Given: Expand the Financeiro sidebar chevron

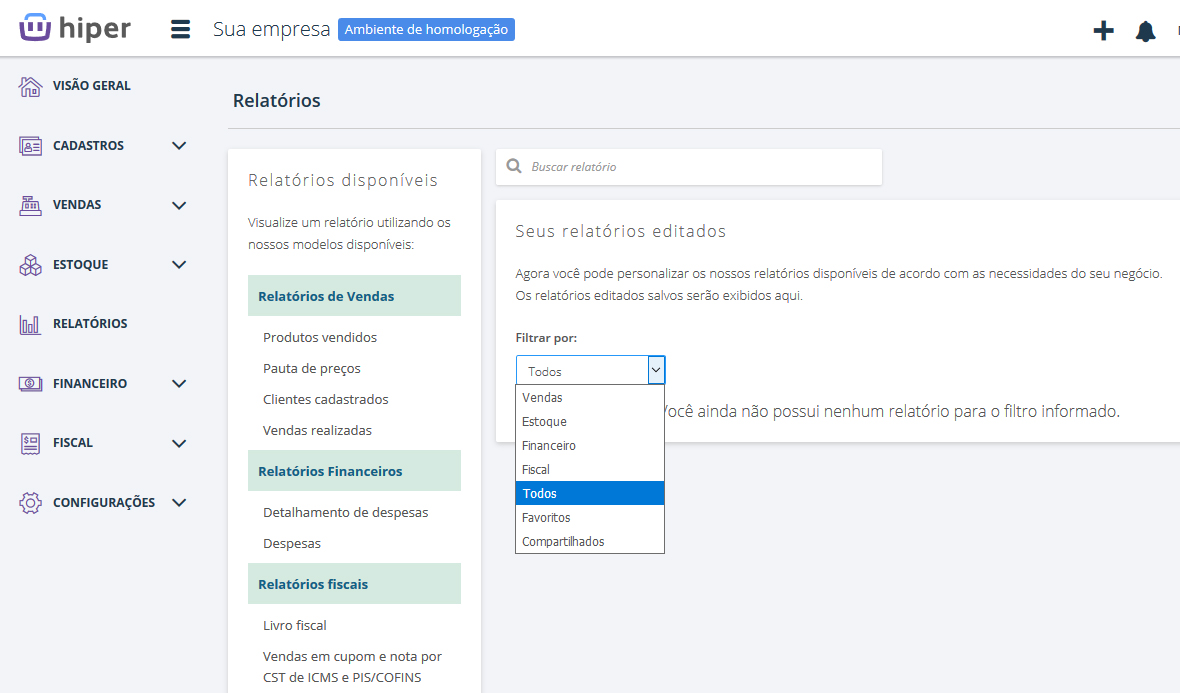Looking at the screenshot, I should click(179, 384).
